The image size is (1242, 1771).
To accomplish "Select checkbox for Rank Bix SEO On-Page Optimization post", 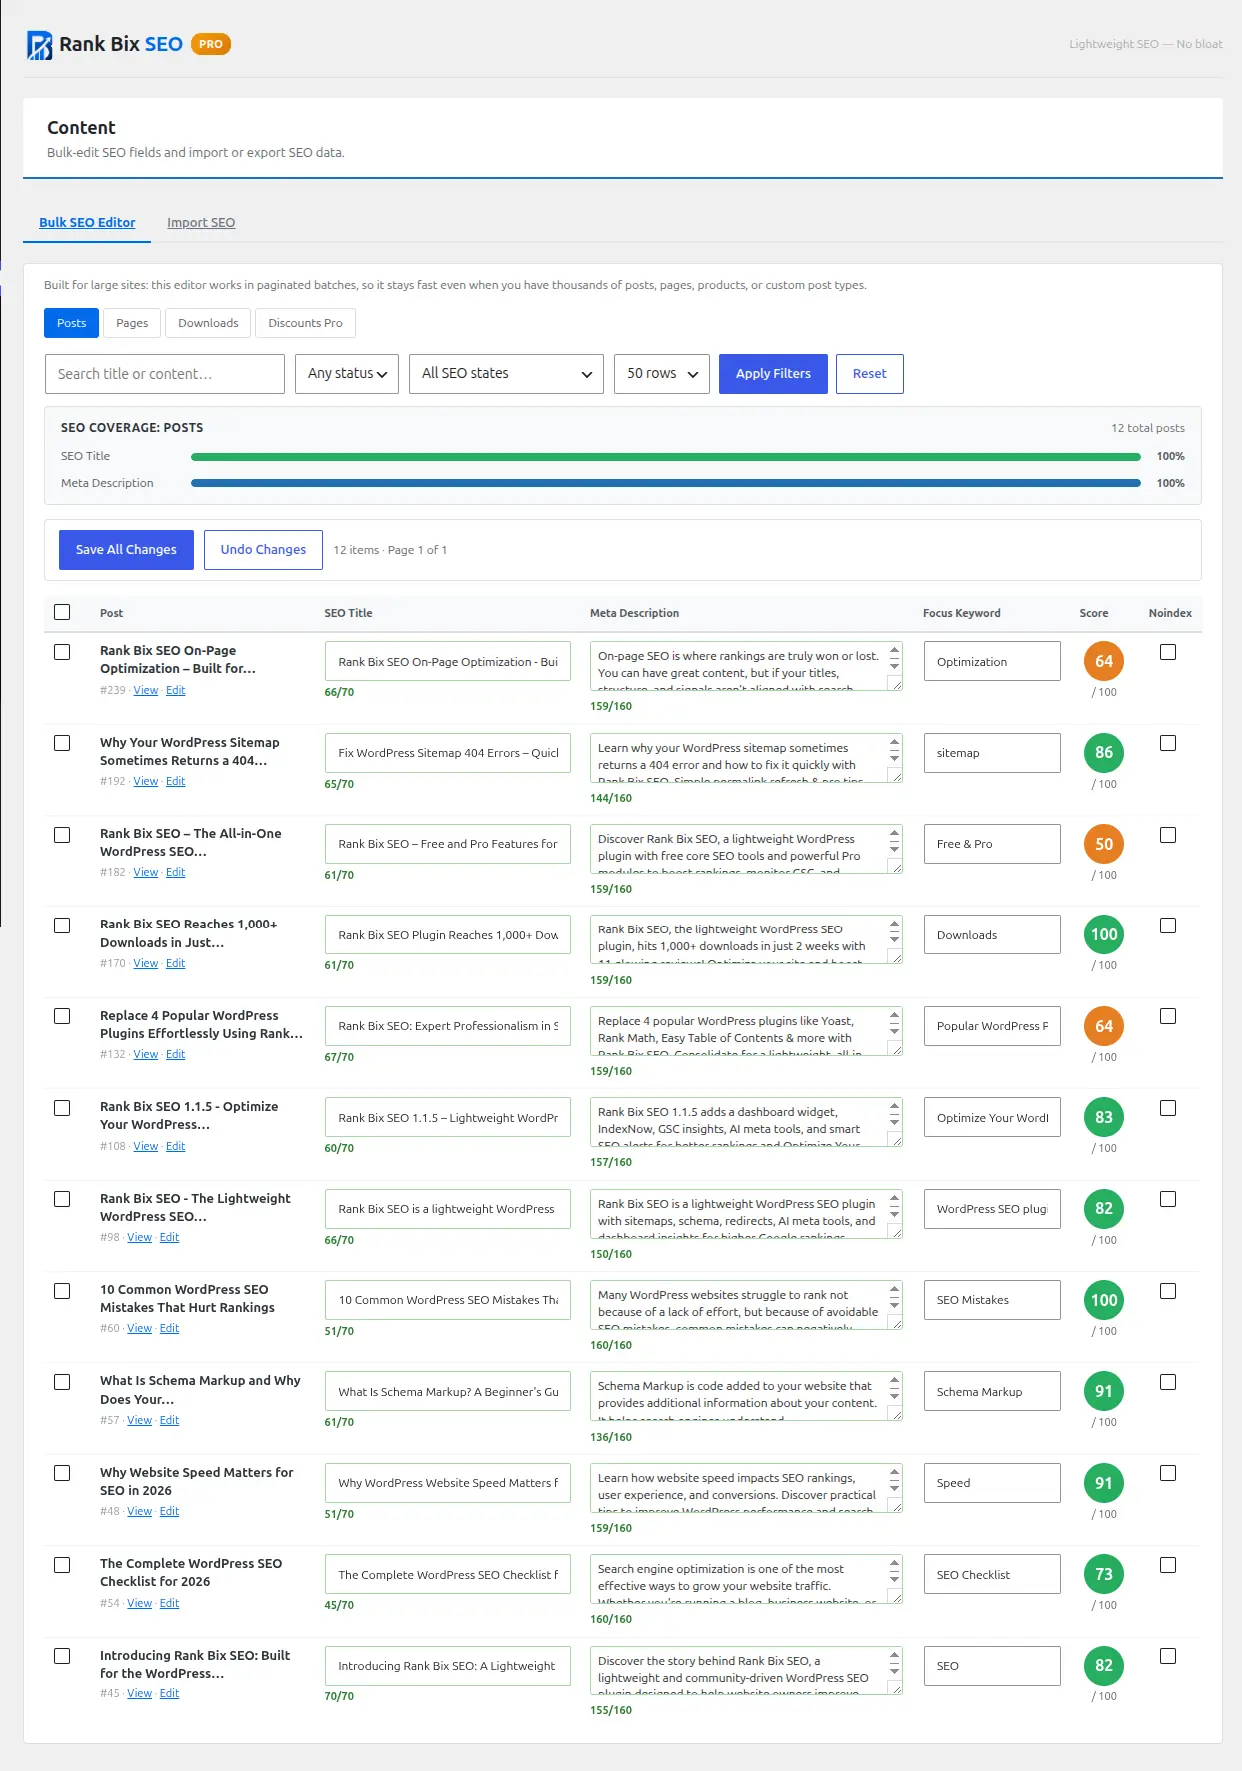I will pos(62,652).
